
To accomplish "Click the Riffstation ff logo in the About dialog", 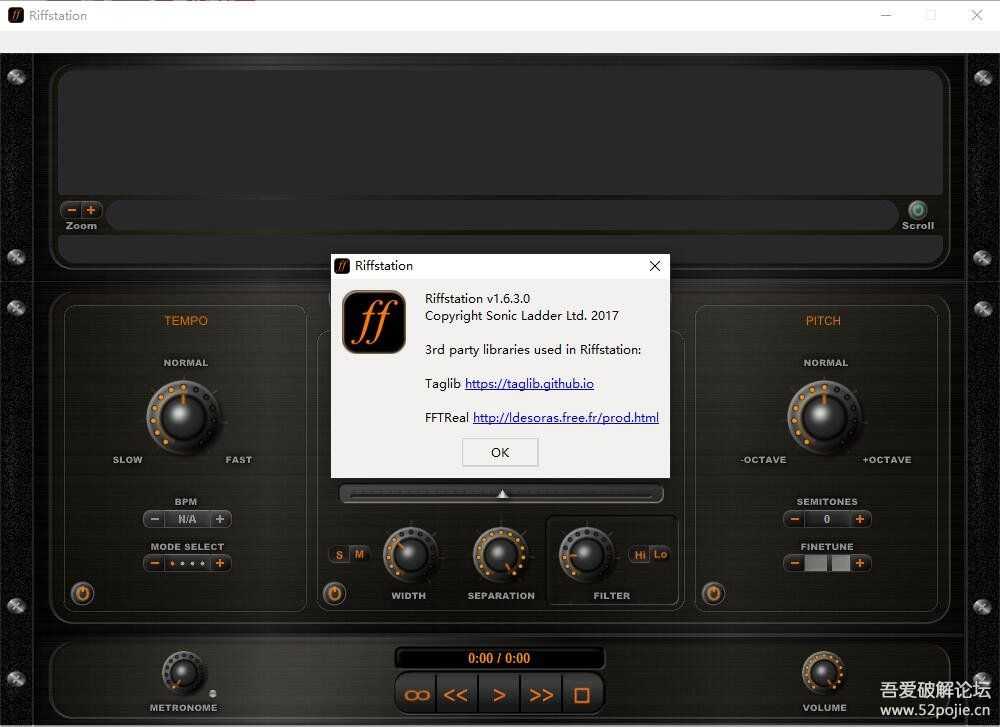I will tap(373, 323).
